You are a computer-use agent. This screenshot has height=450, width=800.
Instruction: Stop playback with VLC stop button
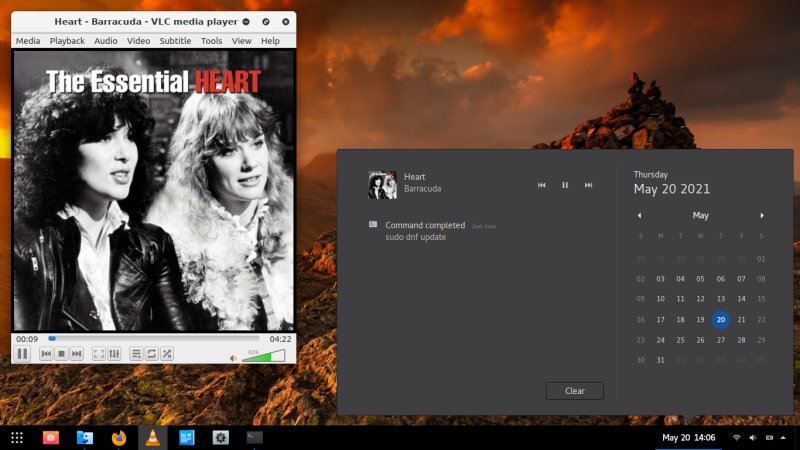pyautogui.click(x=61, y=354)
